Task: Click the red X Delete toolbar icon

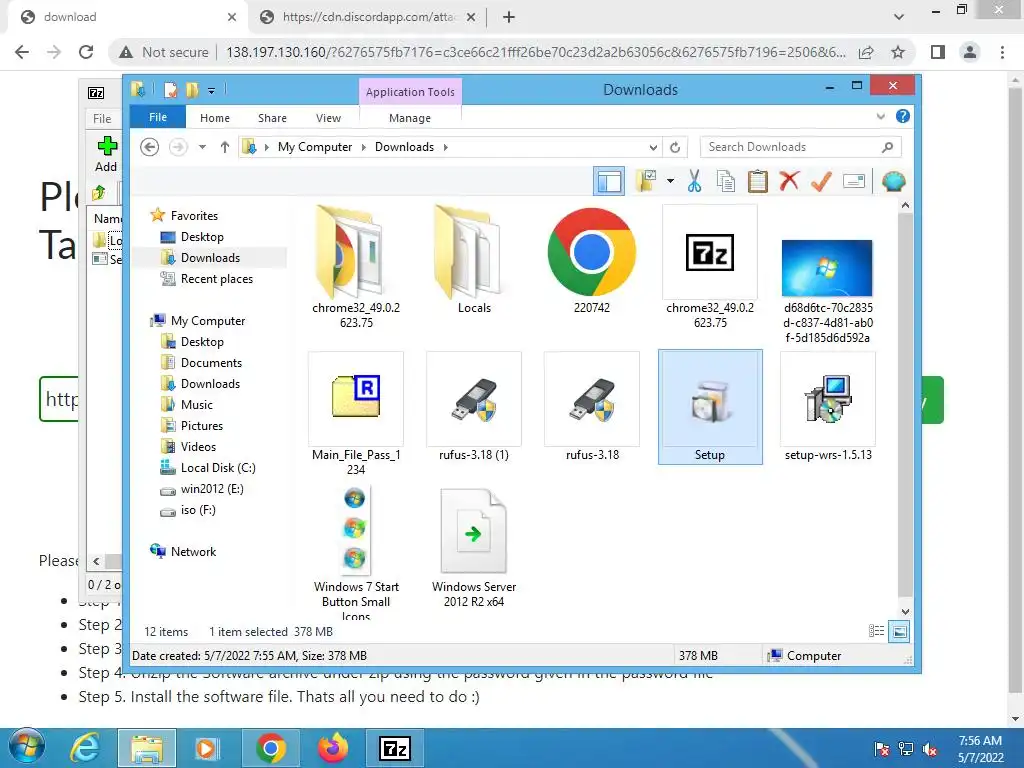Action: pyautogui.click(x=789, y=180)
